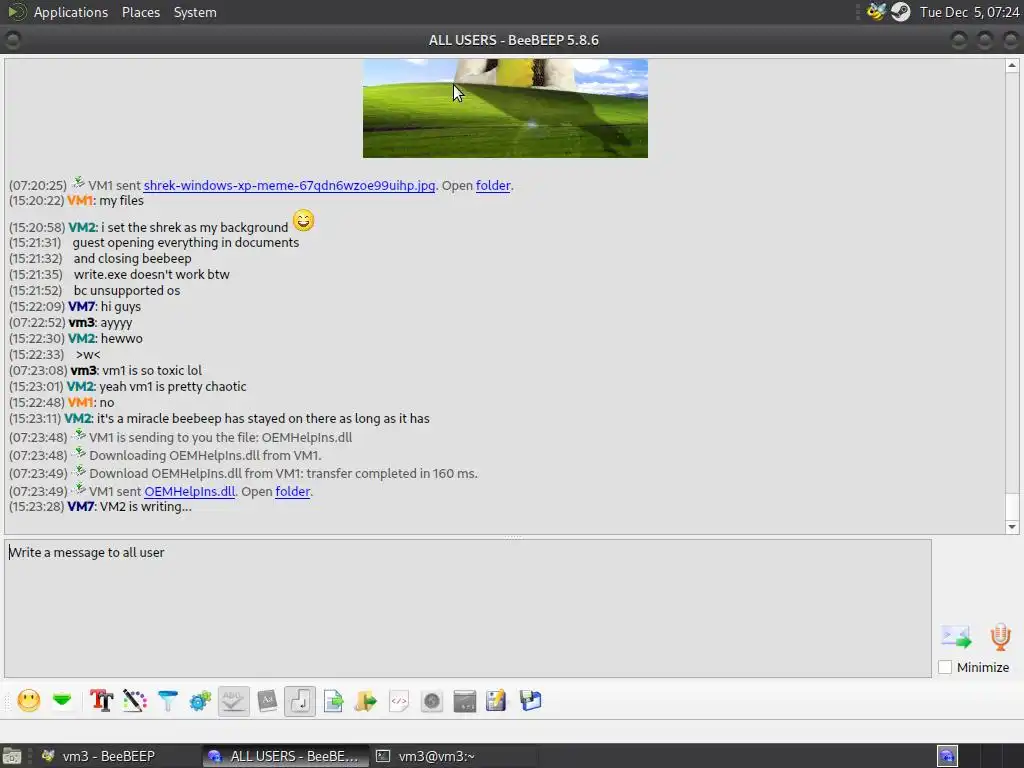Click the "VM1: my files" message

click(105, 200)
